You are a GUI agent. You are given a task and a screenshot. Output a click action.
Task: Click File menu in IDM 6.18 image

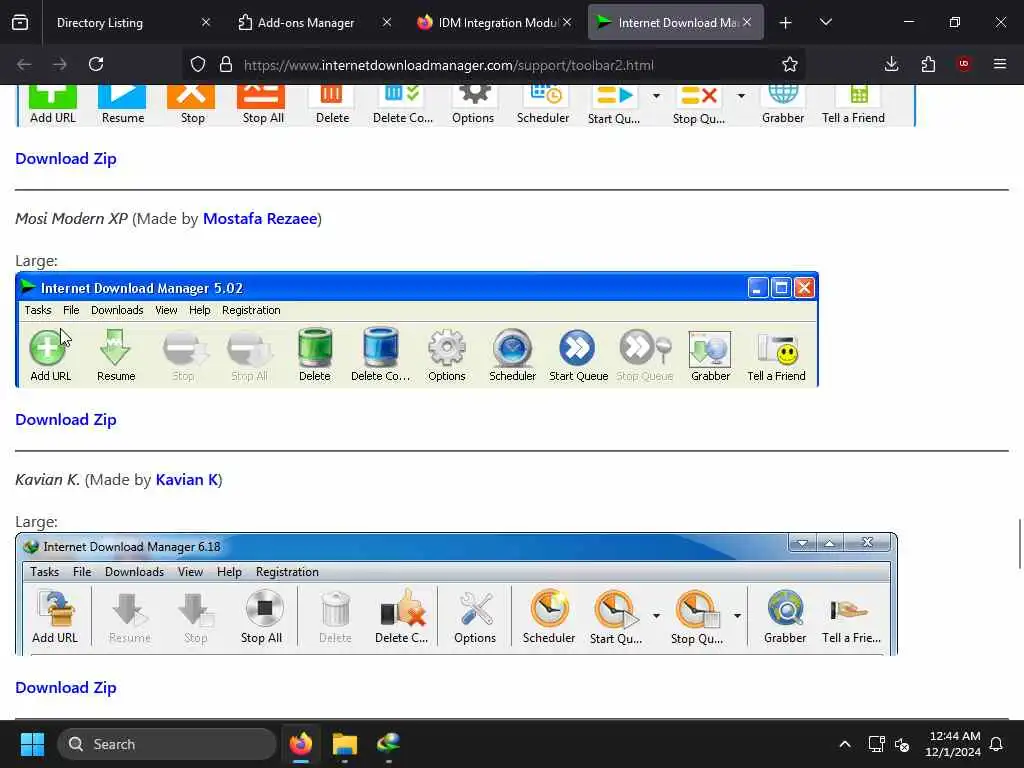tap(82, 572)
